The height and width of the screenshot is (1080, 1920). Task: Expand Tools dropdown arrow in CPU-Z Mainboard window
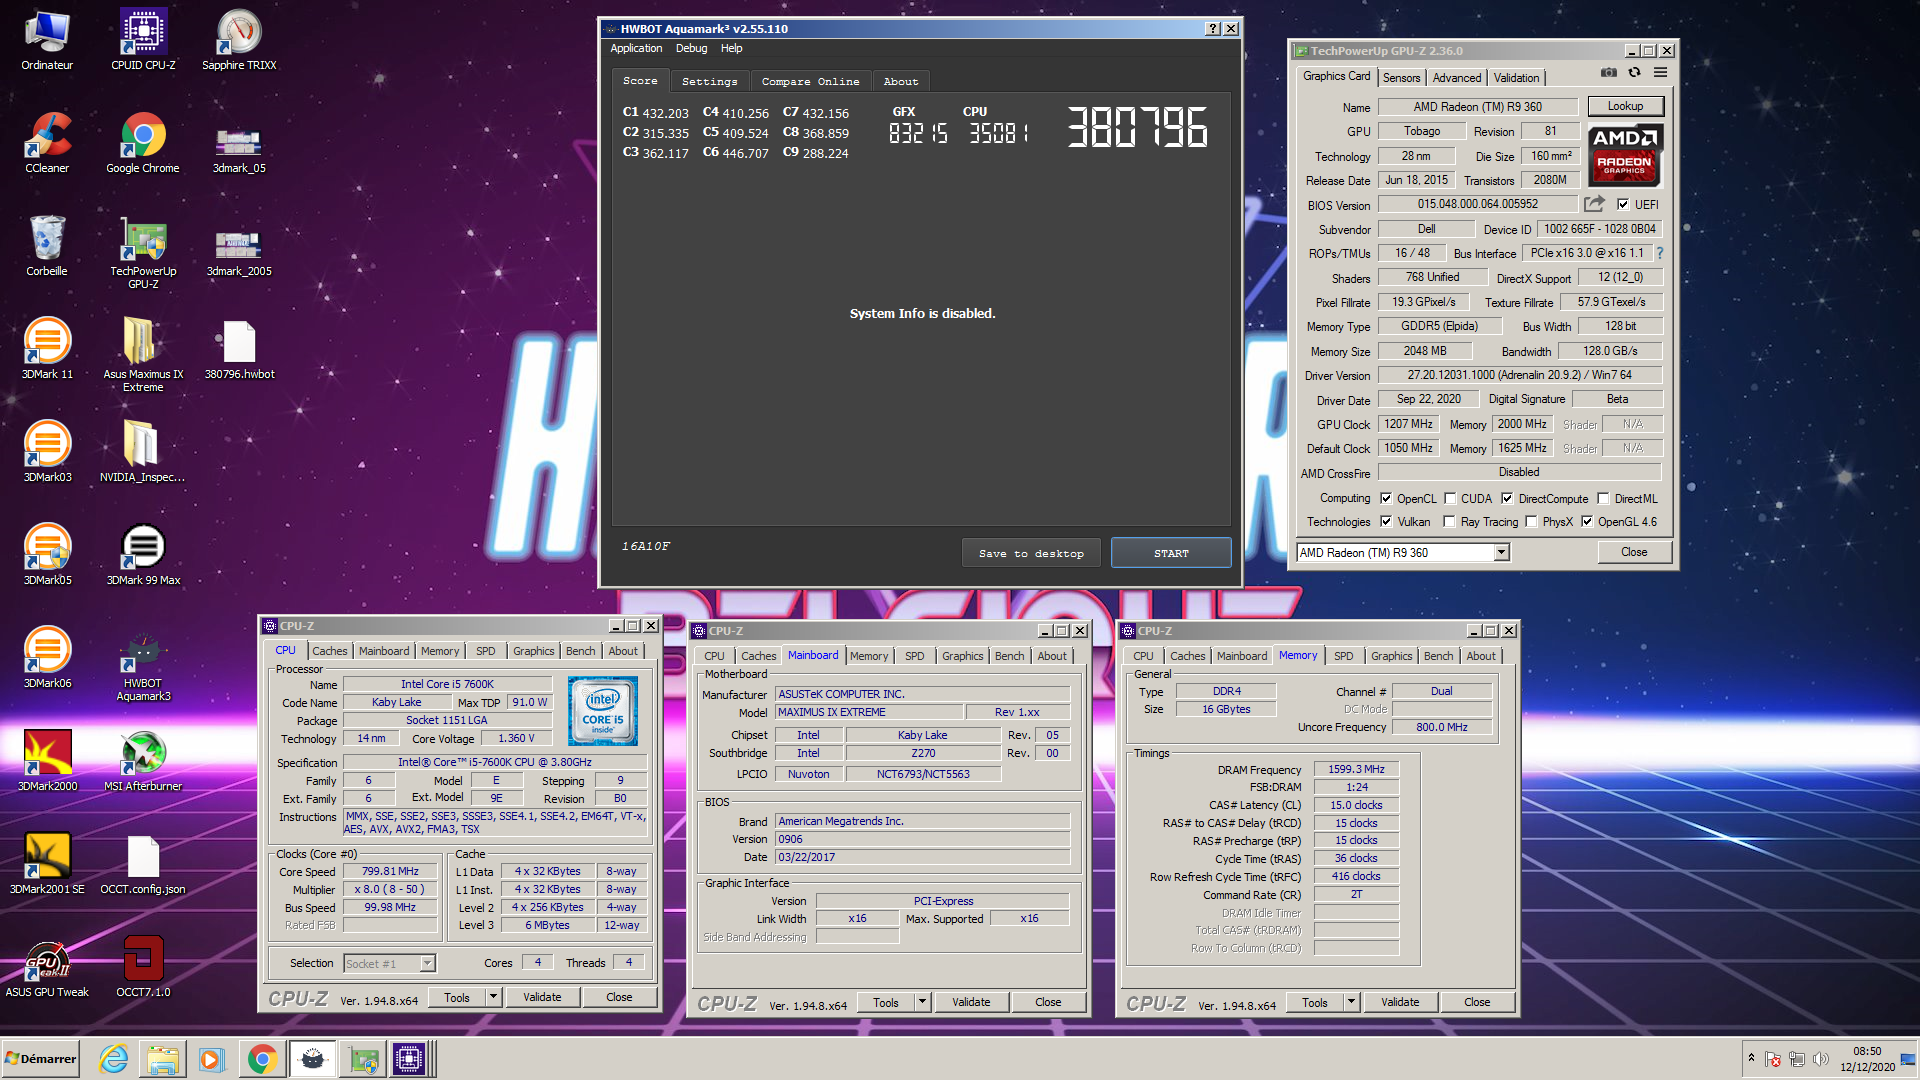click(x=922, y=1002)
